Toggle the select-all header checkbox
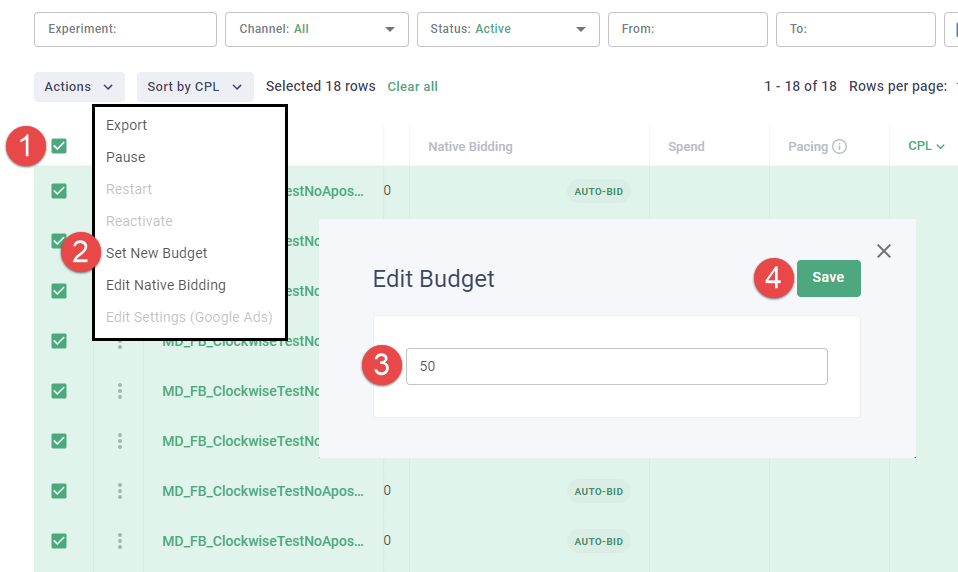958x572 pixels. click(x=59, y=147)
